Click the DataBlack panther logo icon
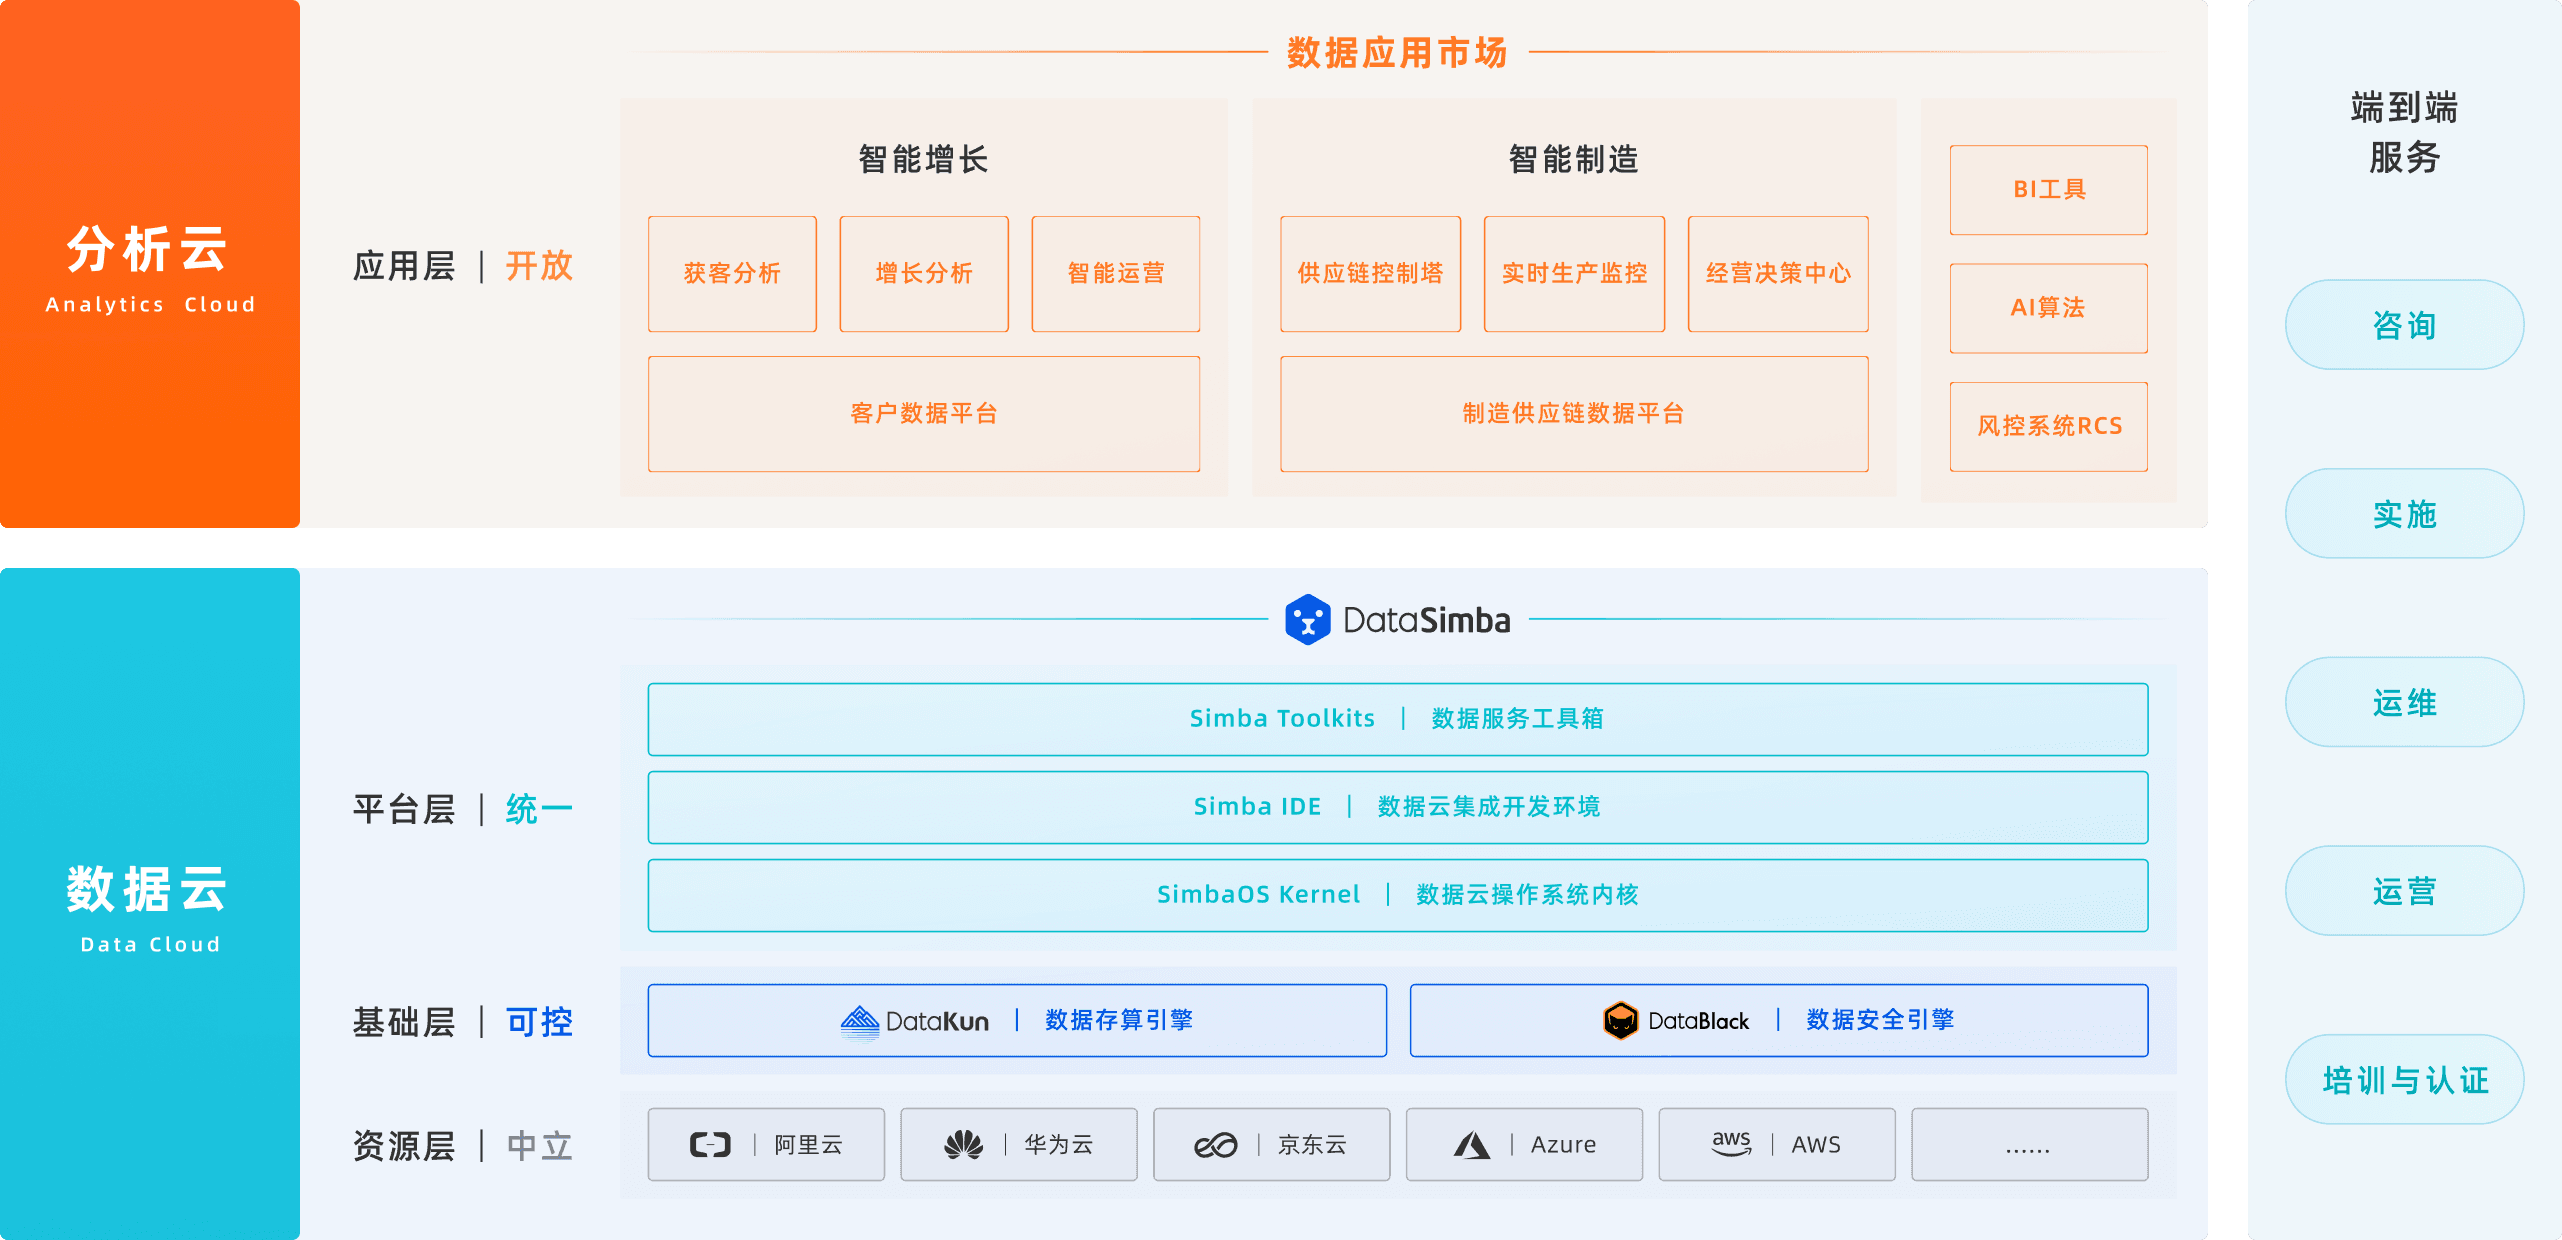 tap(1620, 1021)
